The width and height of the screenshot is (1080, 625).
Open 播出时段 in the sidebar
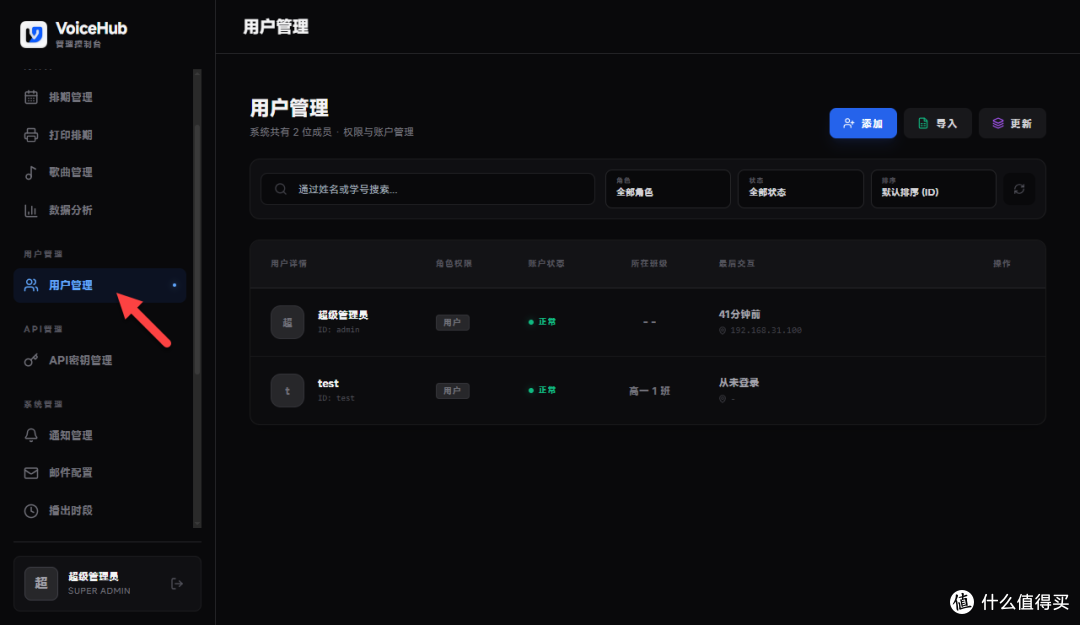(x=100, y=511)
